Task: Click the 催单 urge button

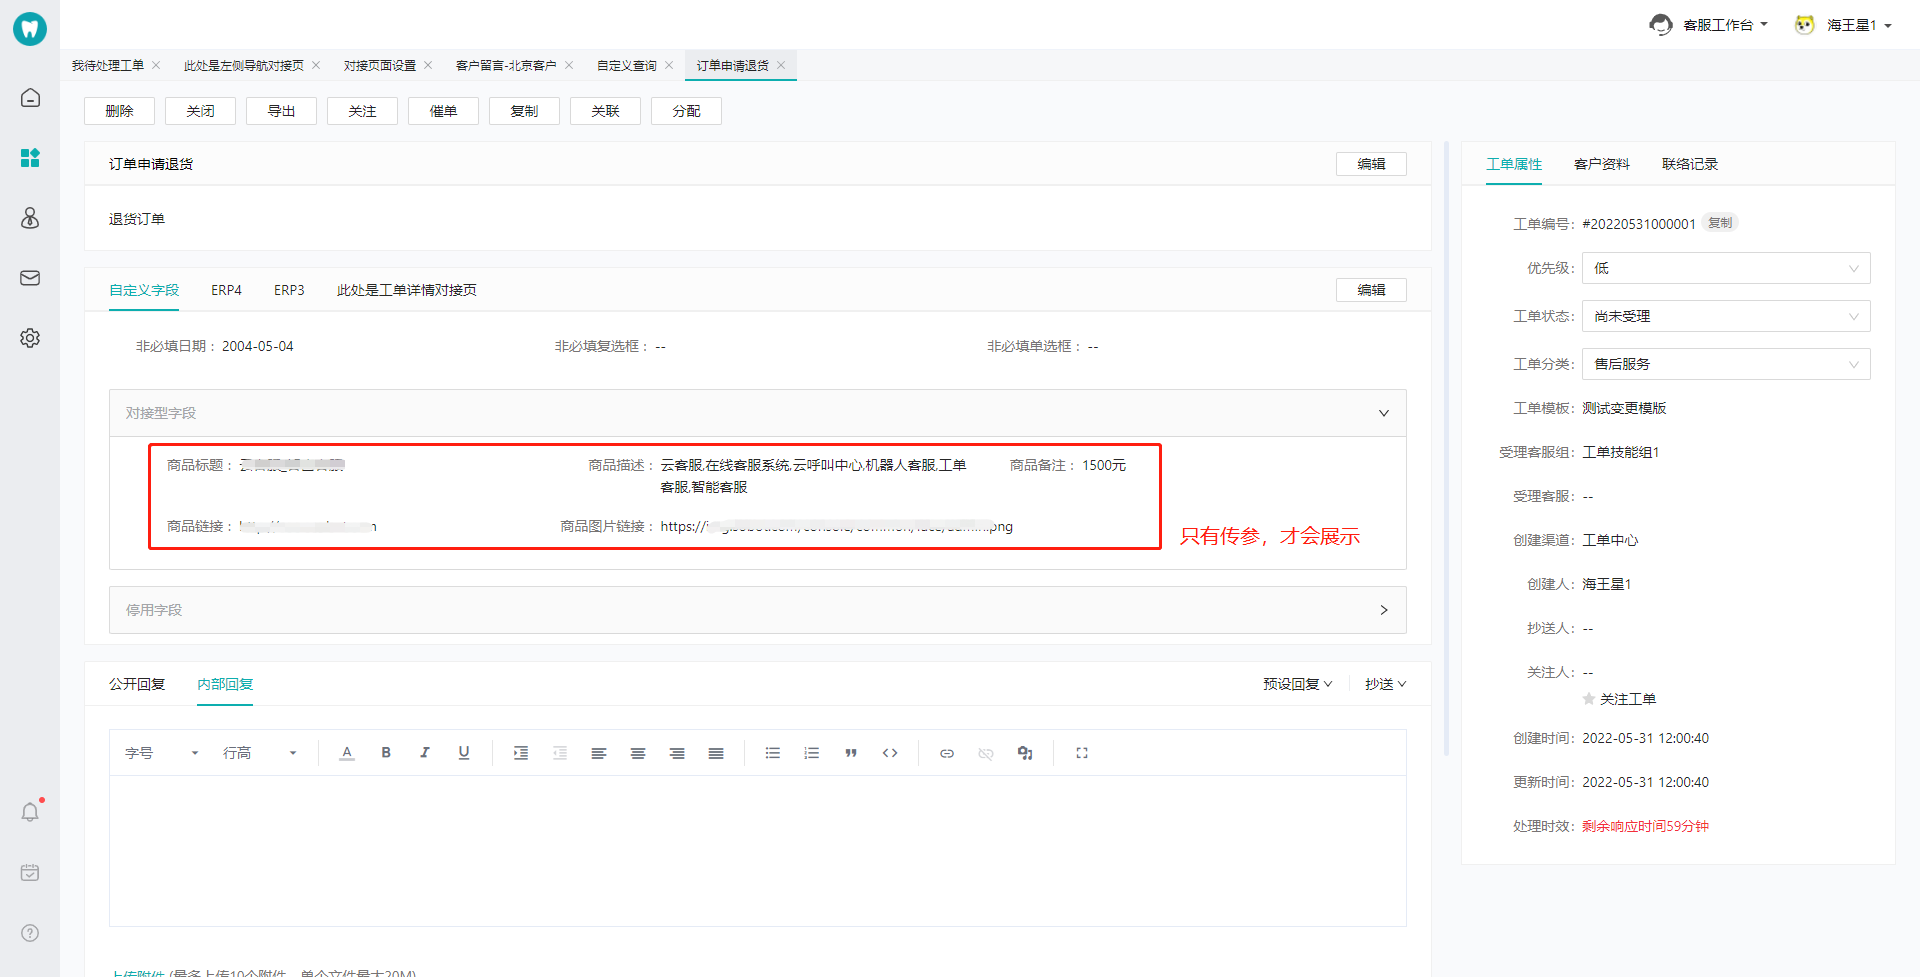Action: [443, 111]
